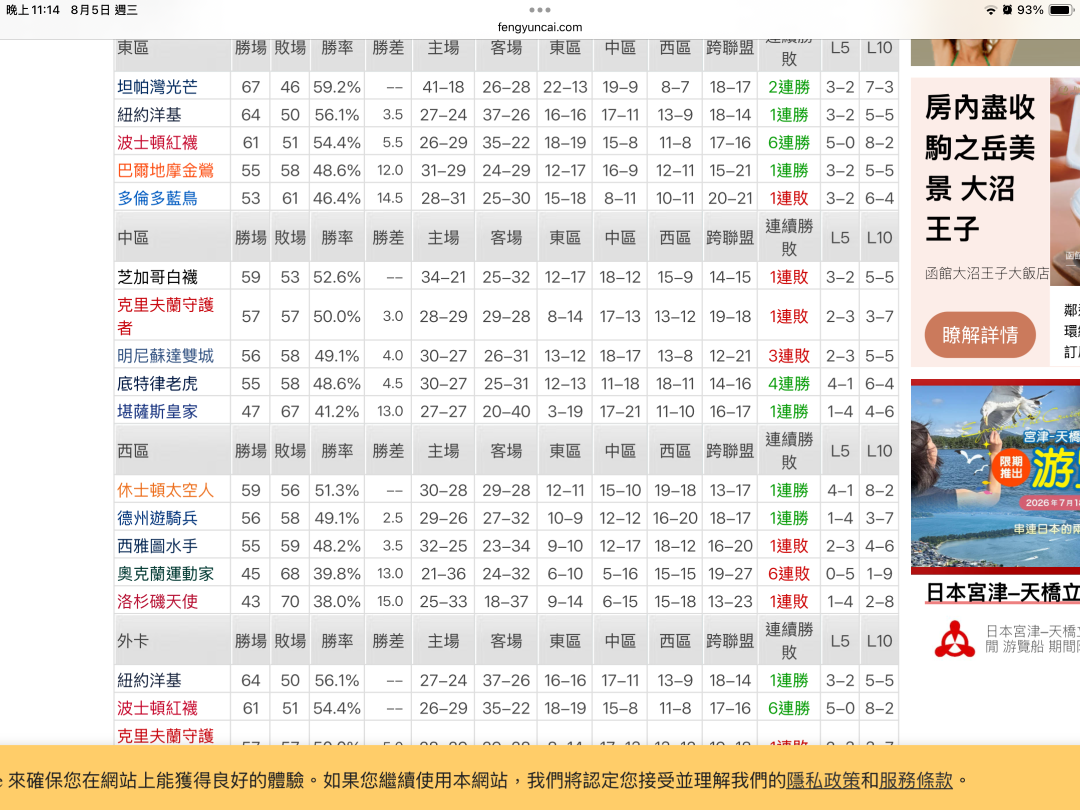Tap the fengyuncai.com address bar
Screen dimensions: 1080x810
(539, 27)
